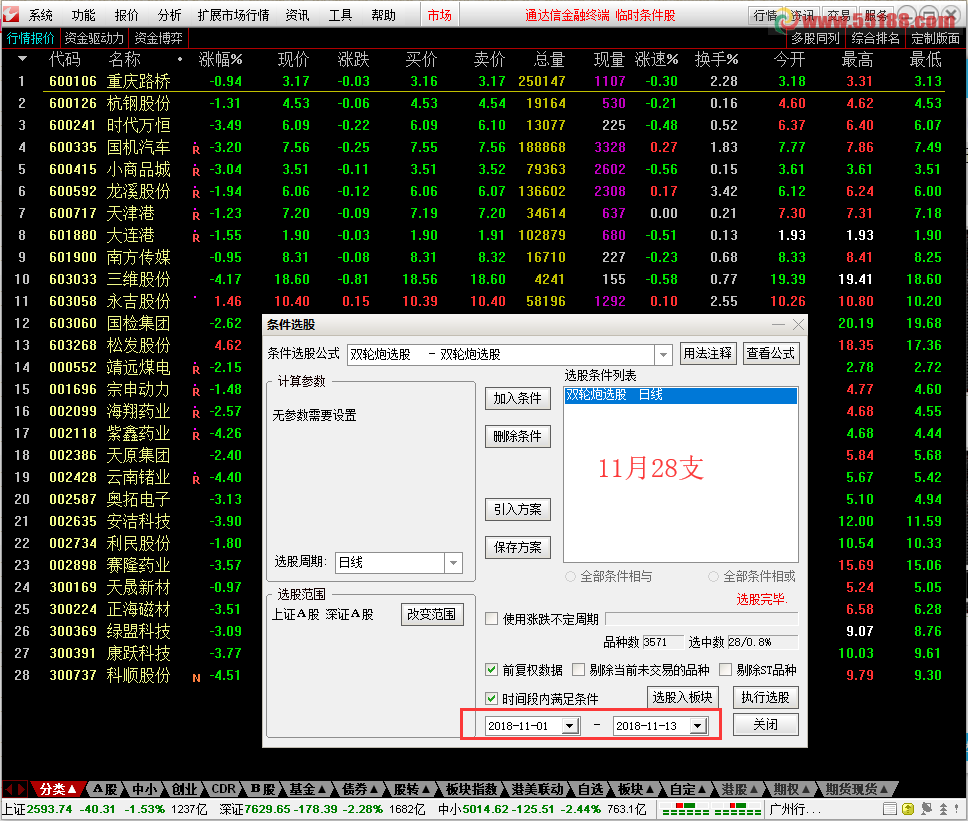The image size is (968, 821).
Task: Click the 执行选股 button
Action: coord(766,697)
